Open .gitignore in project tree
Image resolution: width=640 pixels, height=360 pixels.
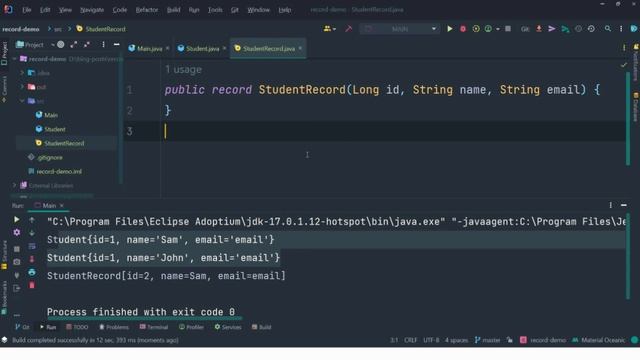49,157
